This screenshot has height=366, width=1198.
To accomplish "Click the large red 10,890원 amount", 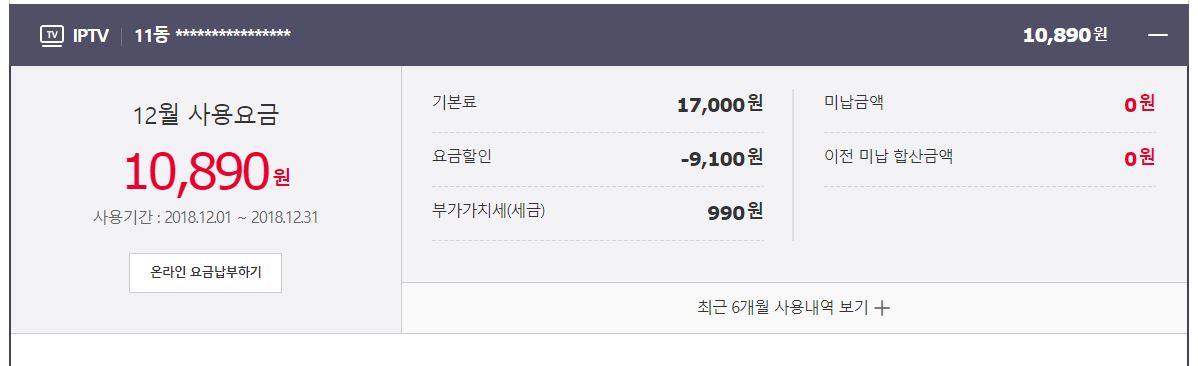I will (x=207, y=171).
